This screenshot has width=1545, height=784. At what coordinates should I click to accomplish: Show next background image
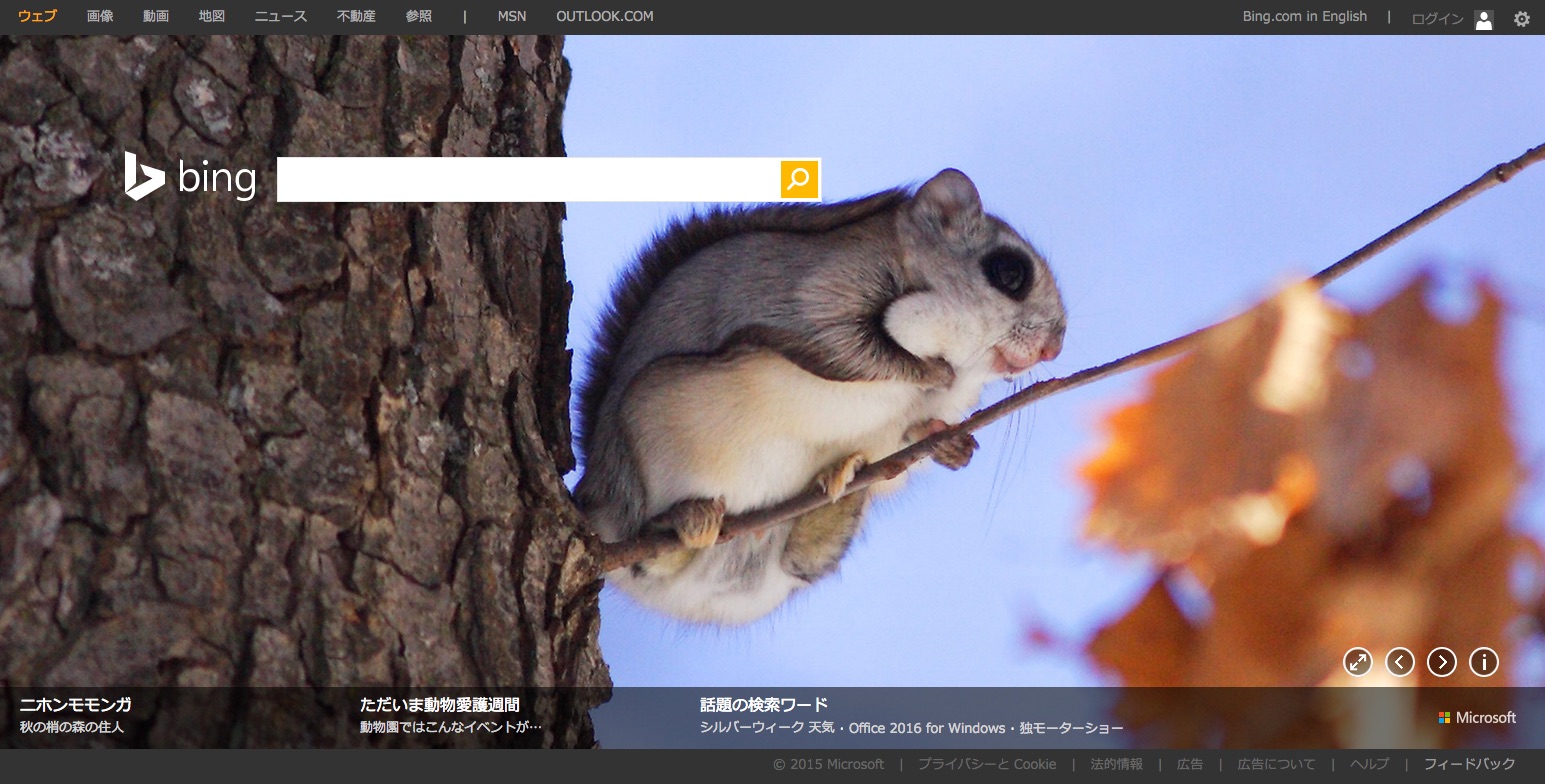click(x=1441, y=662)
